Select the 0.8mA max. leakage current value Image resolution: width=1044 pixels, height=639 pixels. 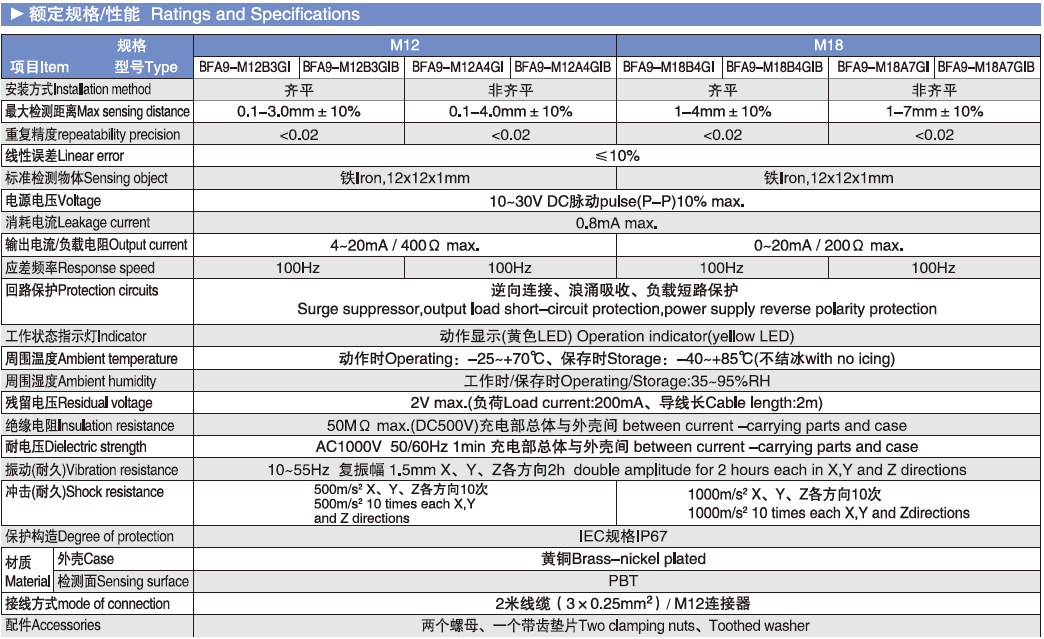point(616,223)
